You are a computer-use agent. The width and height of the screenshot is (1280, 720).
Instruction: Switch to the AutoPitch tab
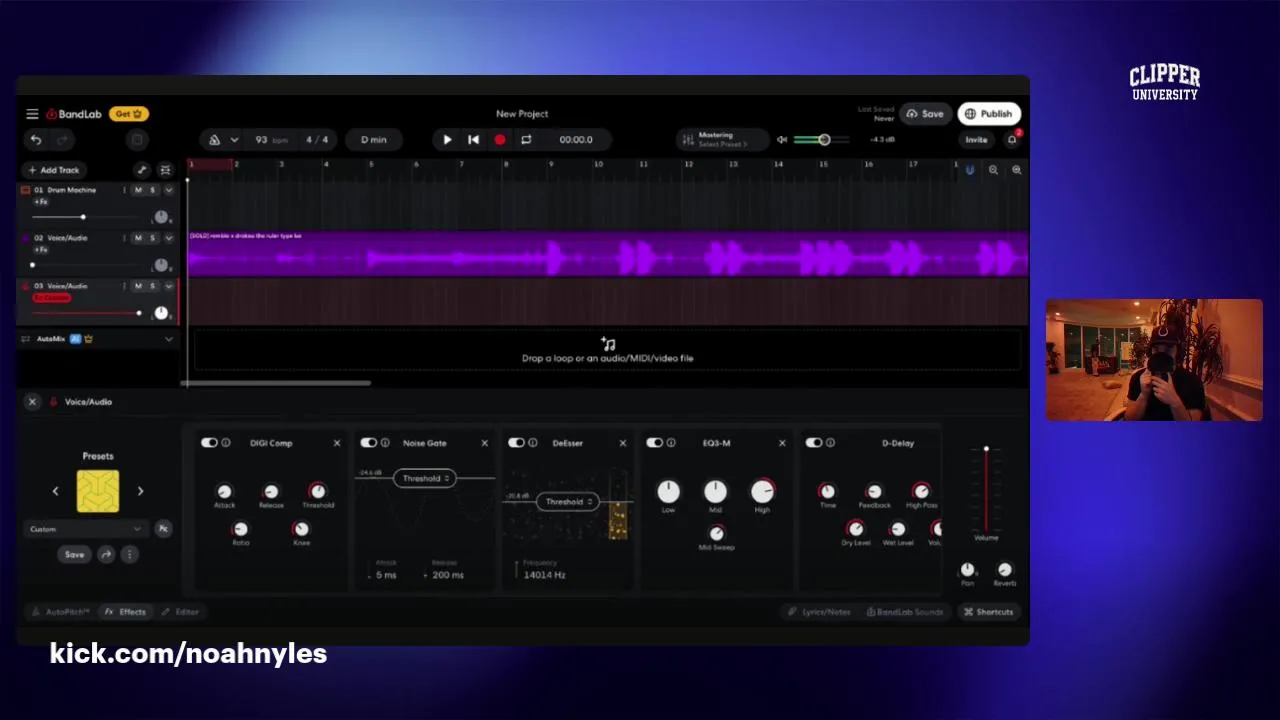(x=61, y=612)
